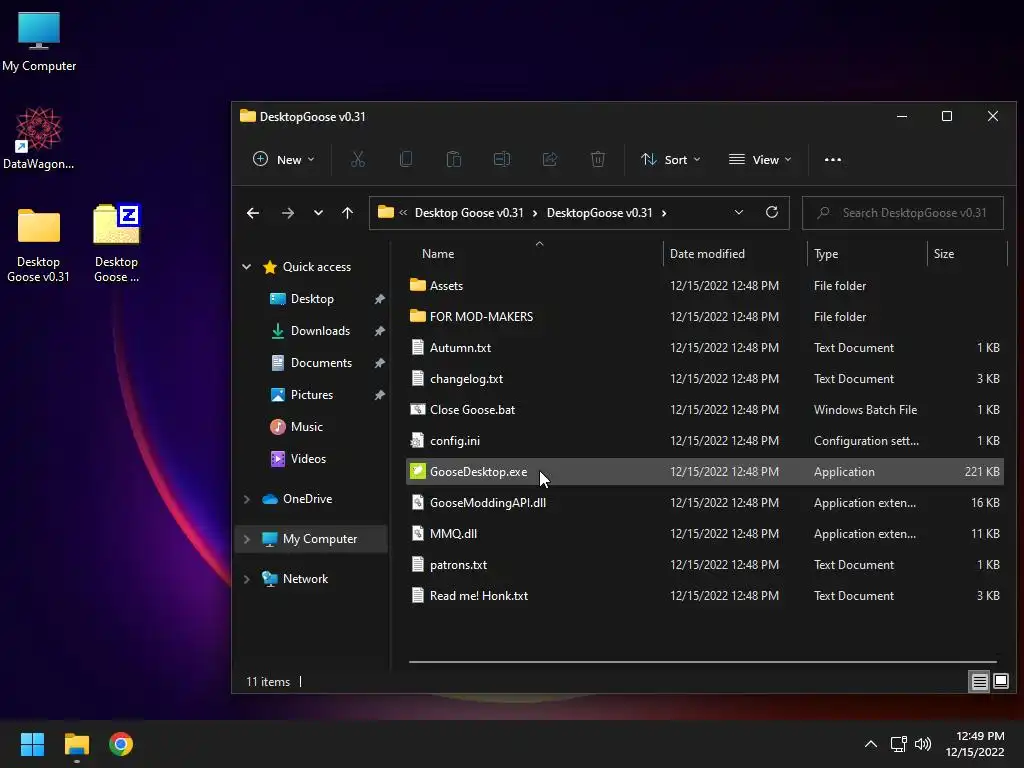Open Videos in Quick access

coord(308,458)
